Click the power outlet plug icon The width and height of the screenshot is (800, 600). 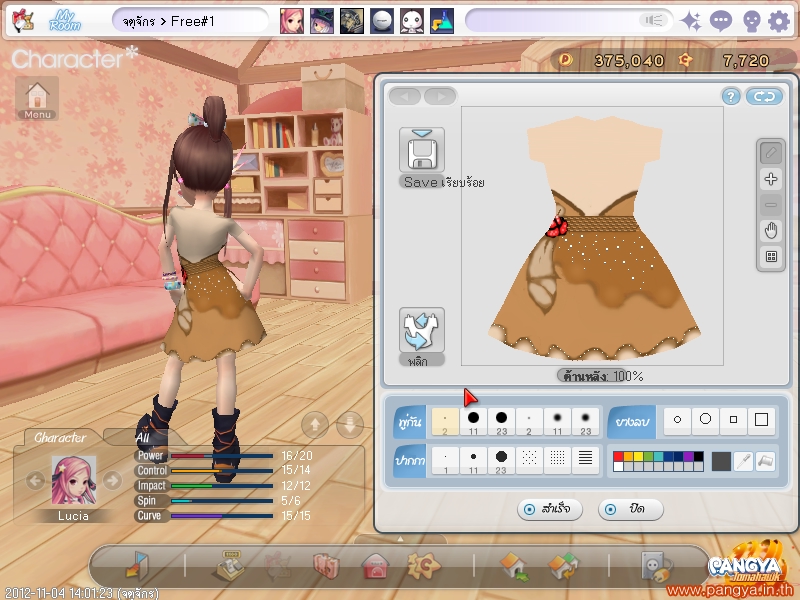(x=656, y=567)
